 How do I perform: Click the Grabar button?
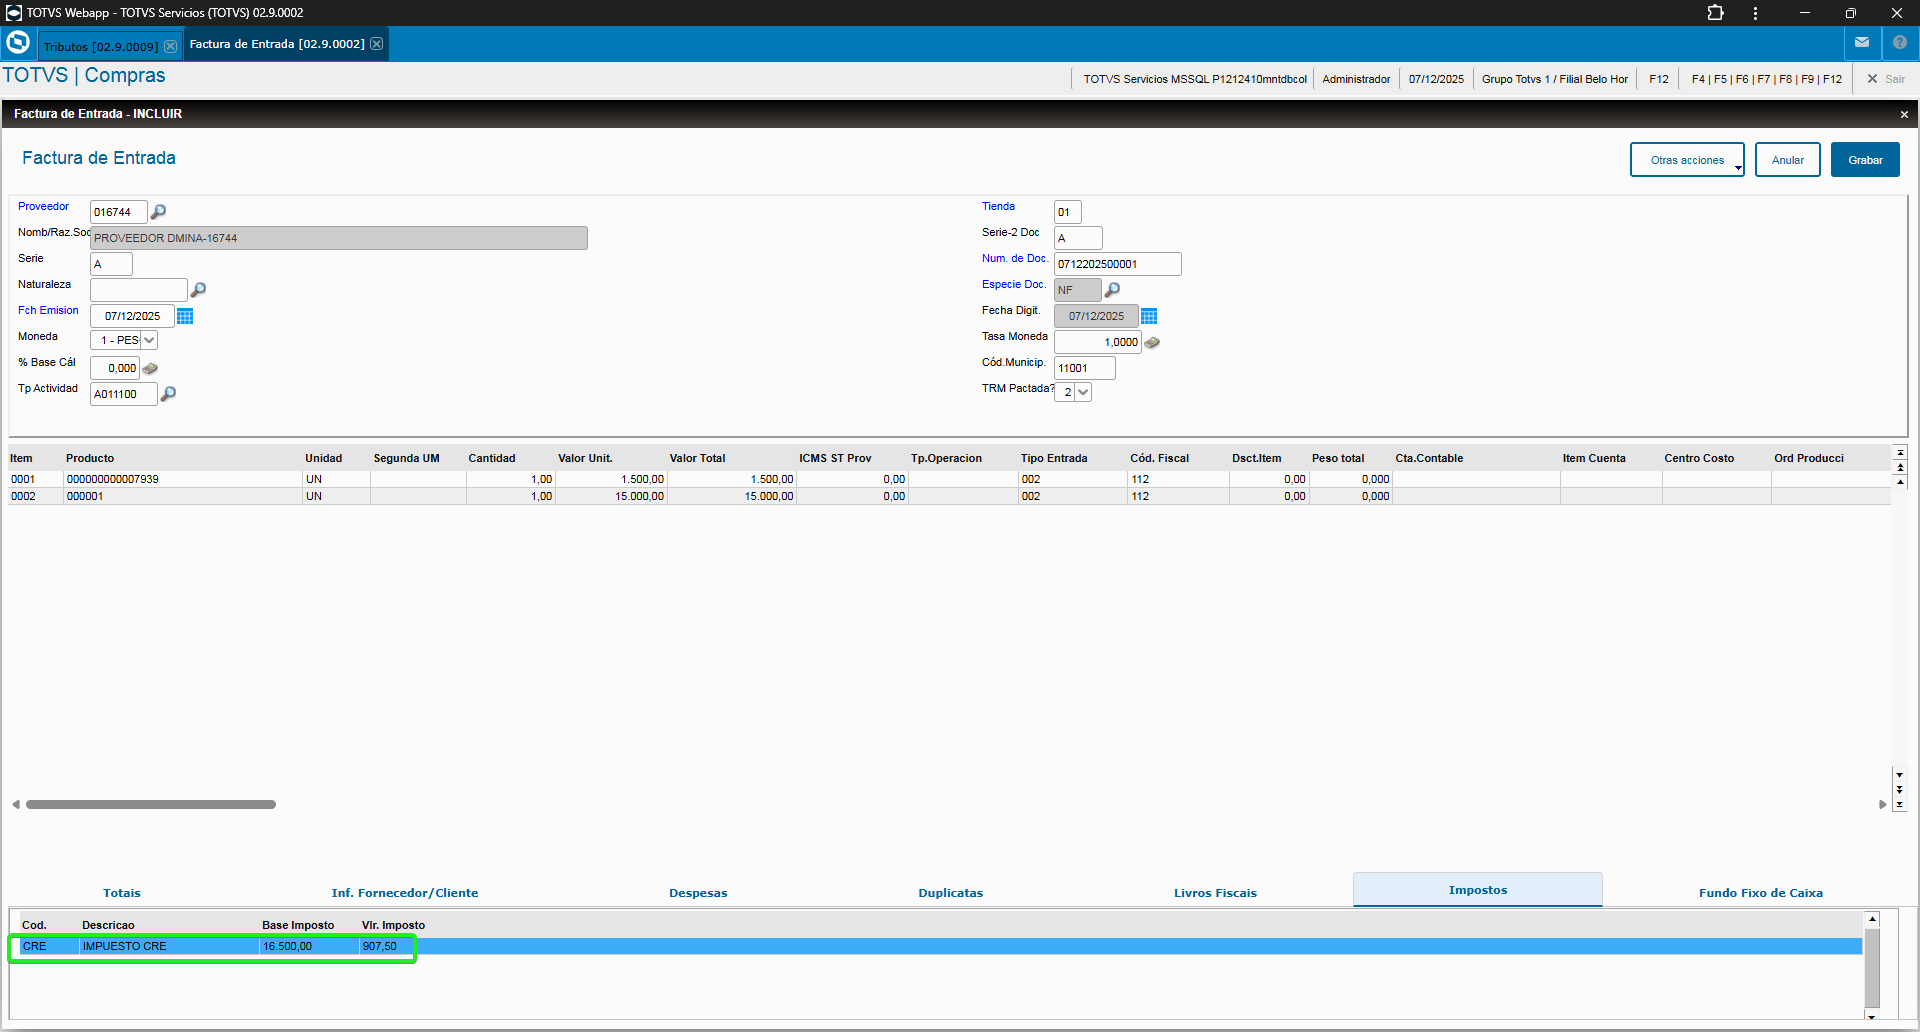pyautogui.click(x=1865, y=160)
